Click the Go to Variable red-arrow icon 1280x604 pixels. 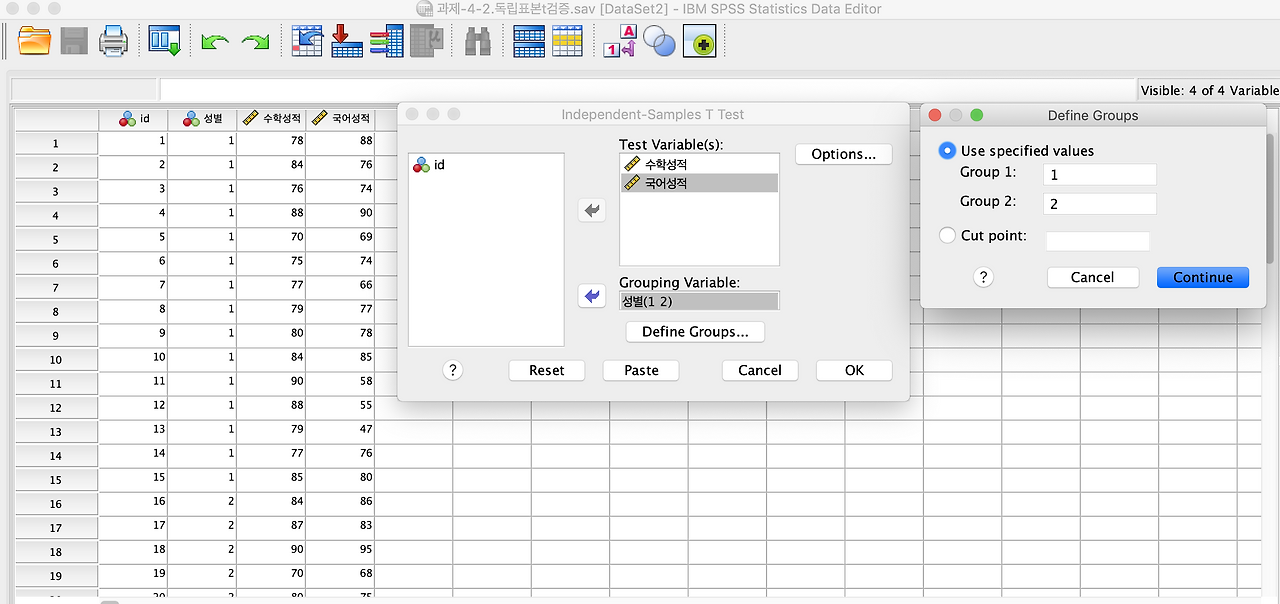[x=346, y=41]
